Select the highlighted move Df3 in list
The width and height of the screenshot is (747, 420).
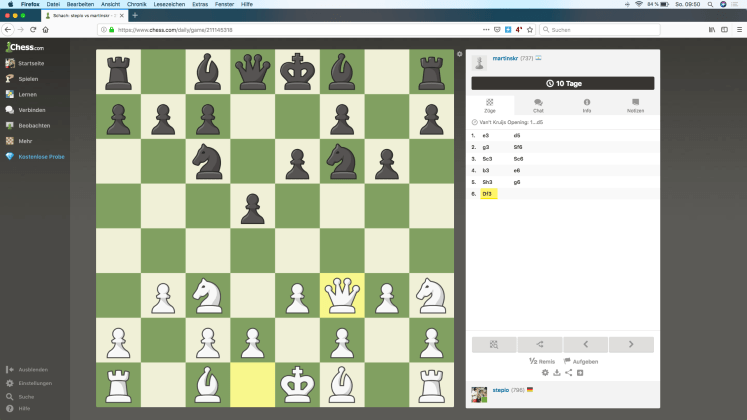(x=487, y=193)
